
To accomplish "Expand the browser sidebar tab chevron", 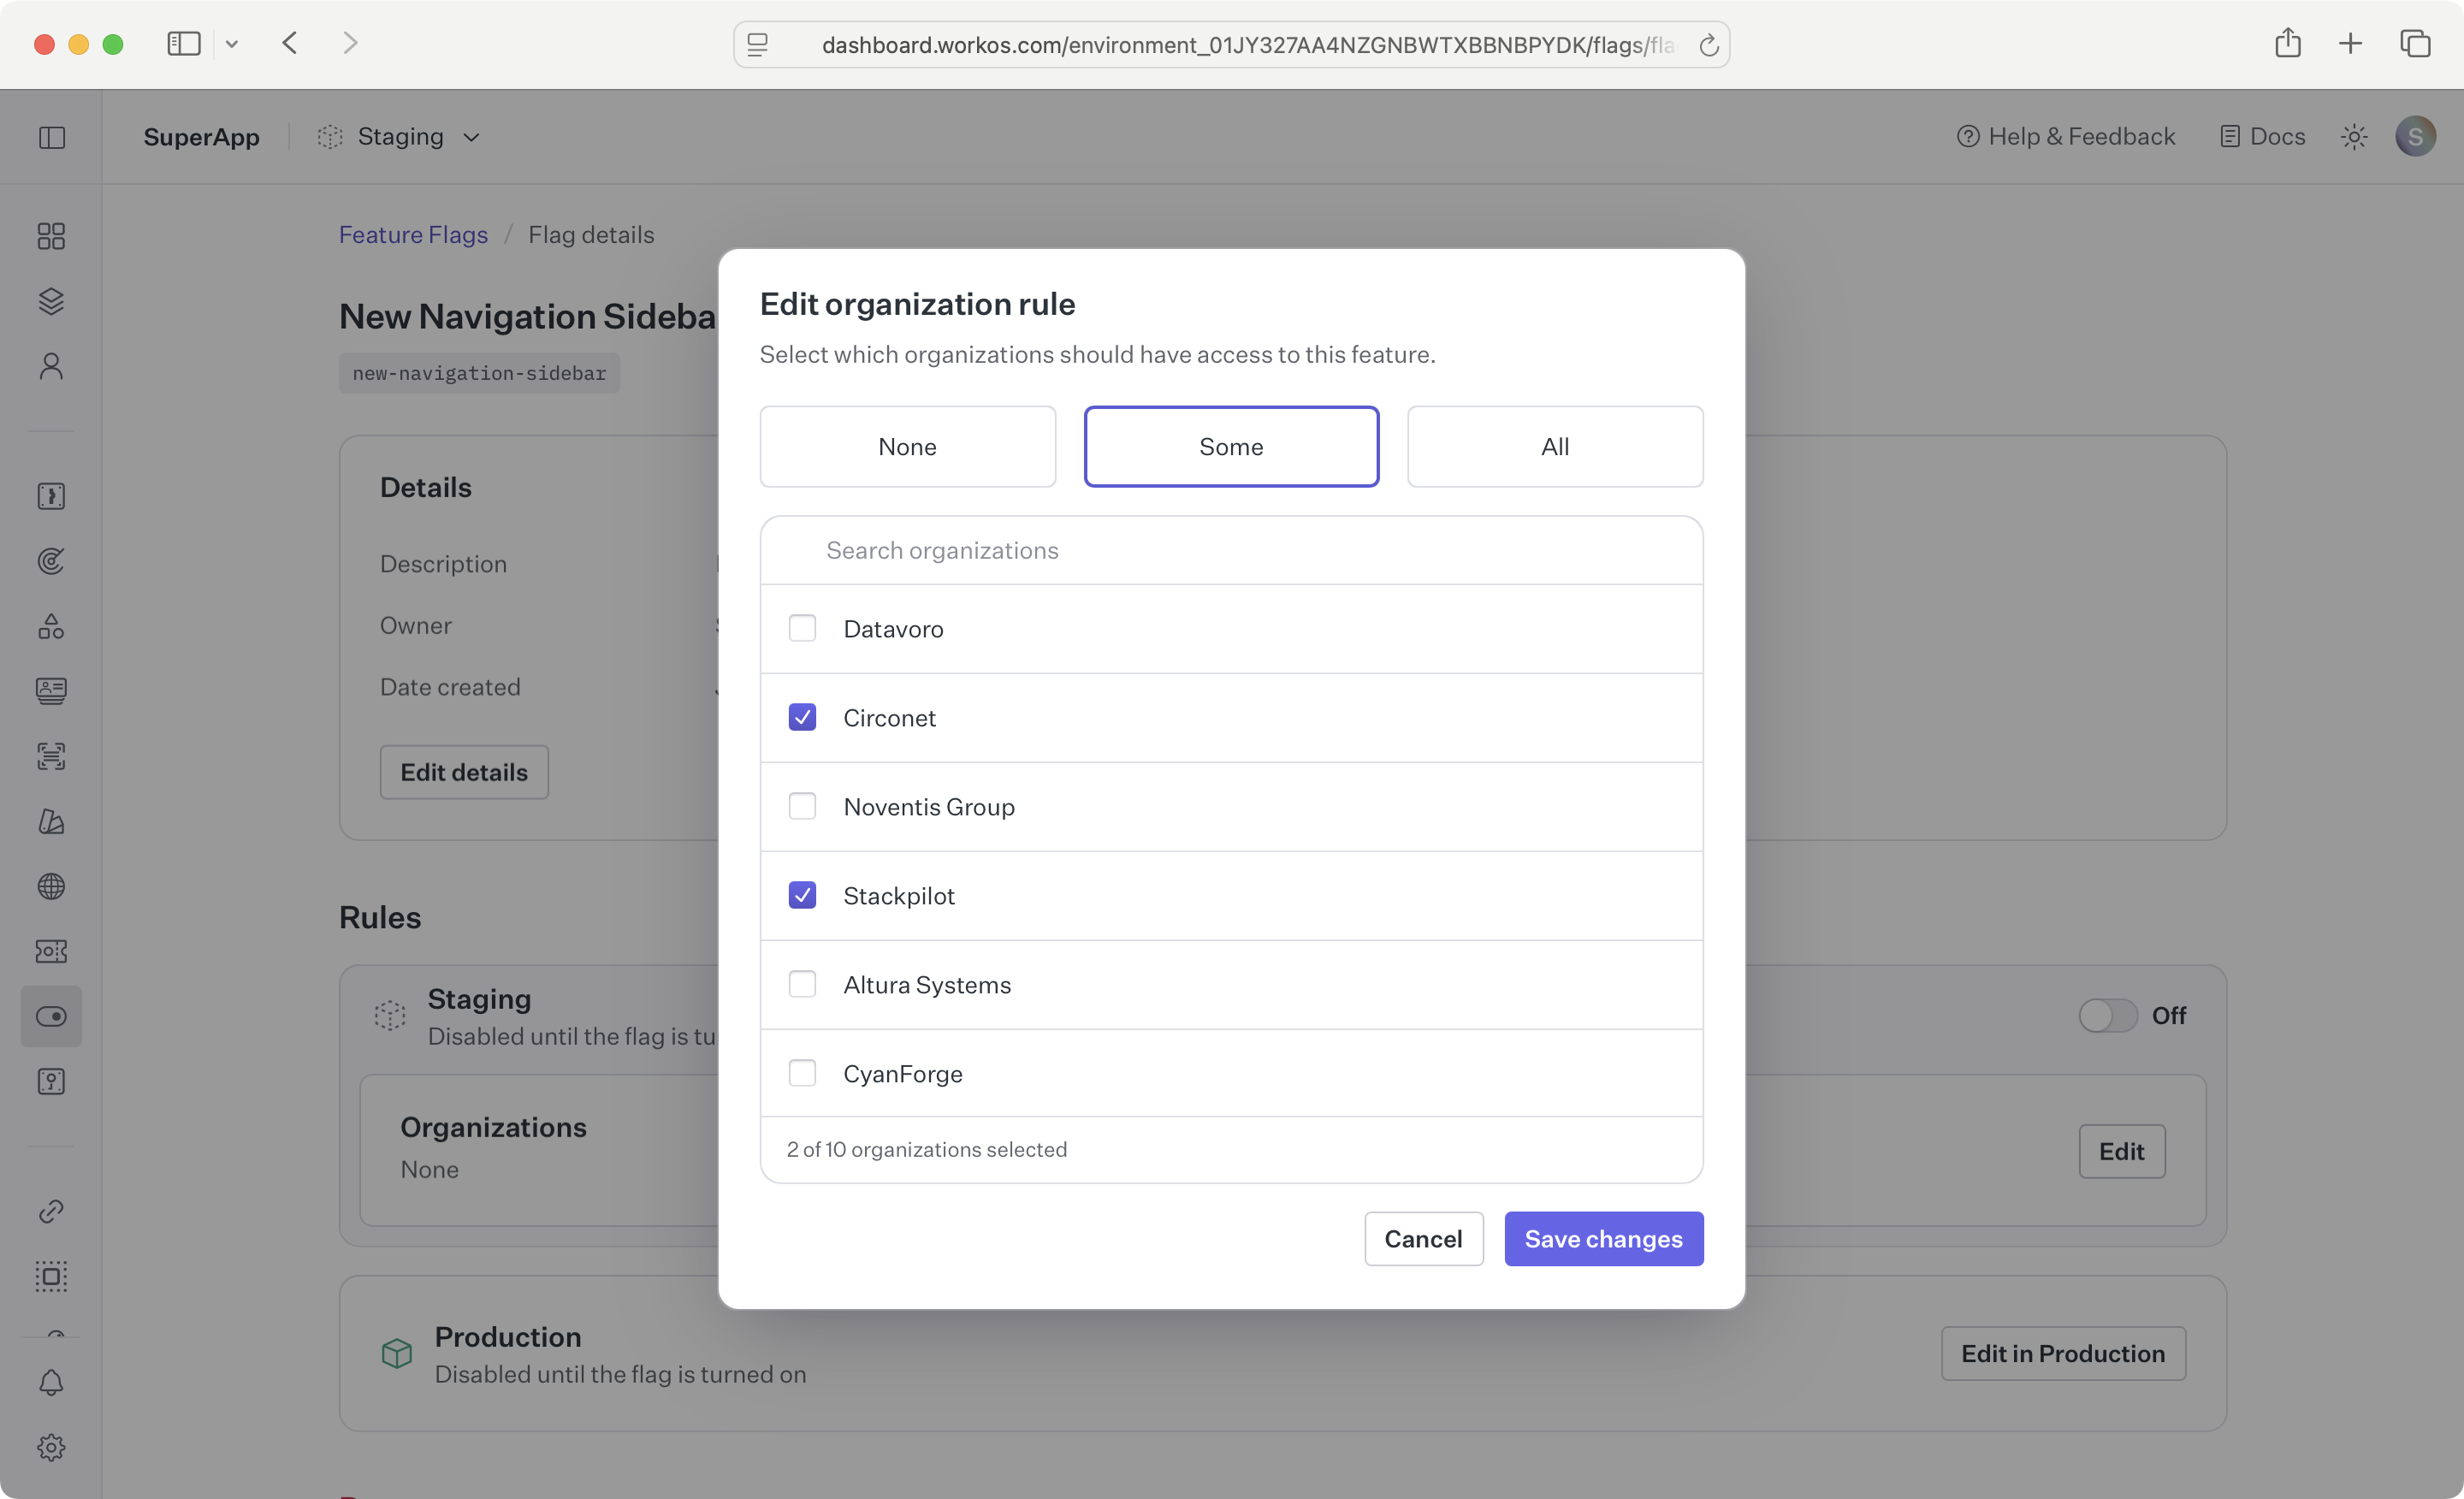I will point(232,43).
